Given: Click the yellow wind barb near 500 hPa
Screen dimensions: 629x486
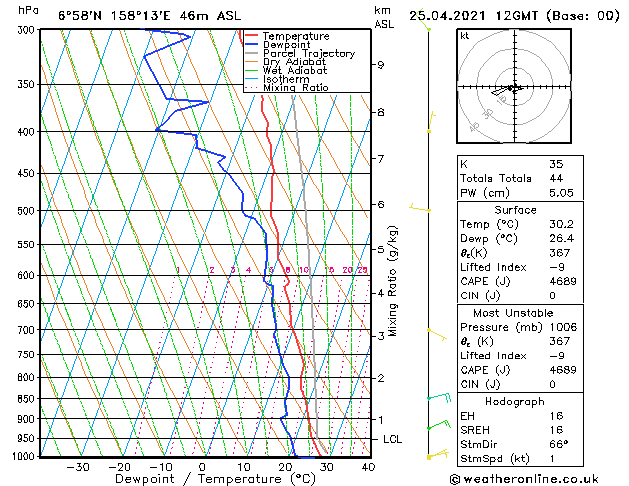Looking at the screenshot, I should tap(420, 208).
